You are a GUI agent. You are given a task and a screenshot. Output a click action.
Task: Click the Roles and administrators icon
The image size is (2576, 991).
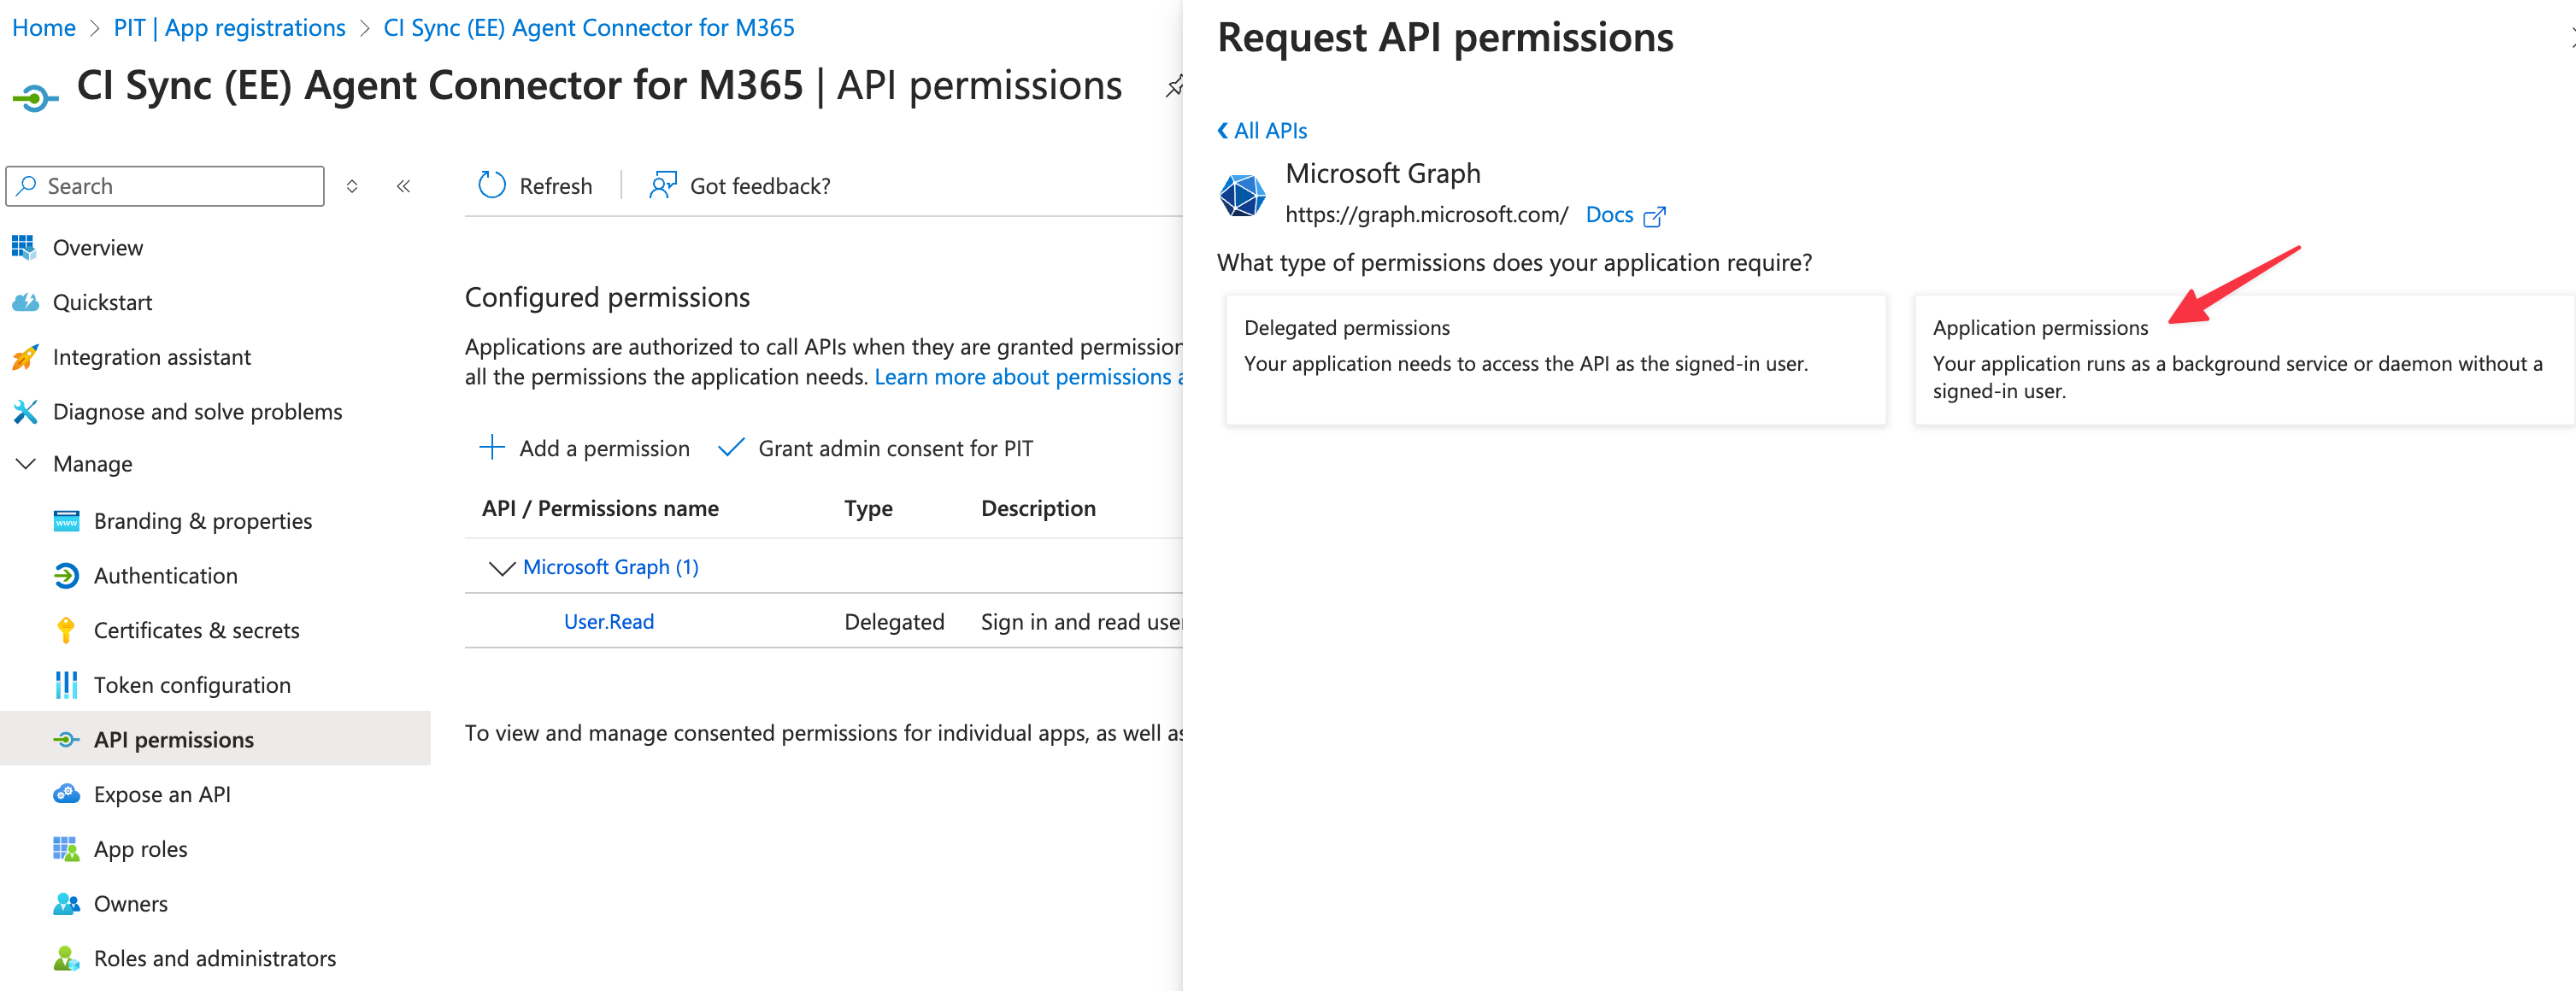66,958
